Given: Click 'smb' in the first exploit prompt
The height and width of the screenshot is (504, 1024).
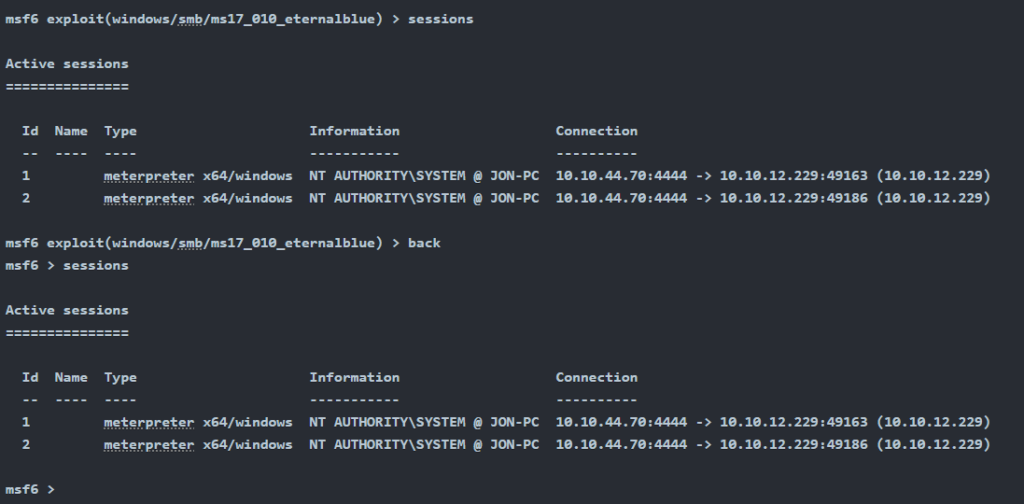Looking at the screenshot, I should (x=190, y=19).
